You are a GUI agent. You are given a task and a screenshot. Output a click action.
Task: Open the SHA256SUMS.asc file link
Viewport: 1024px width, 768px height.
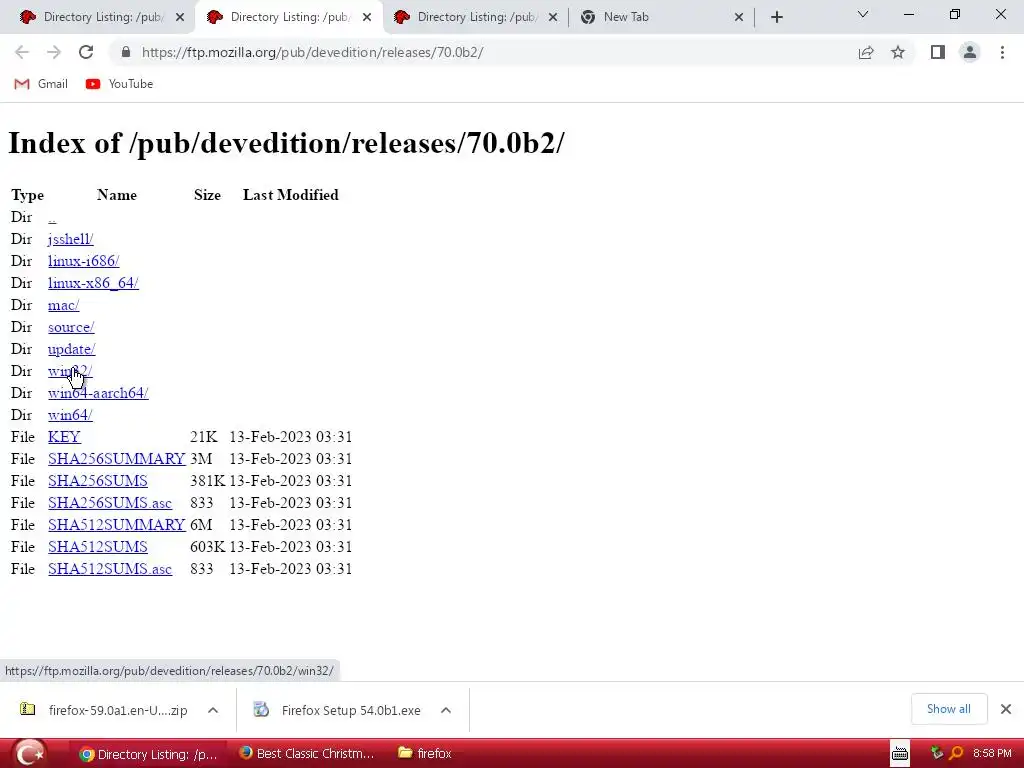pos(110,503)
